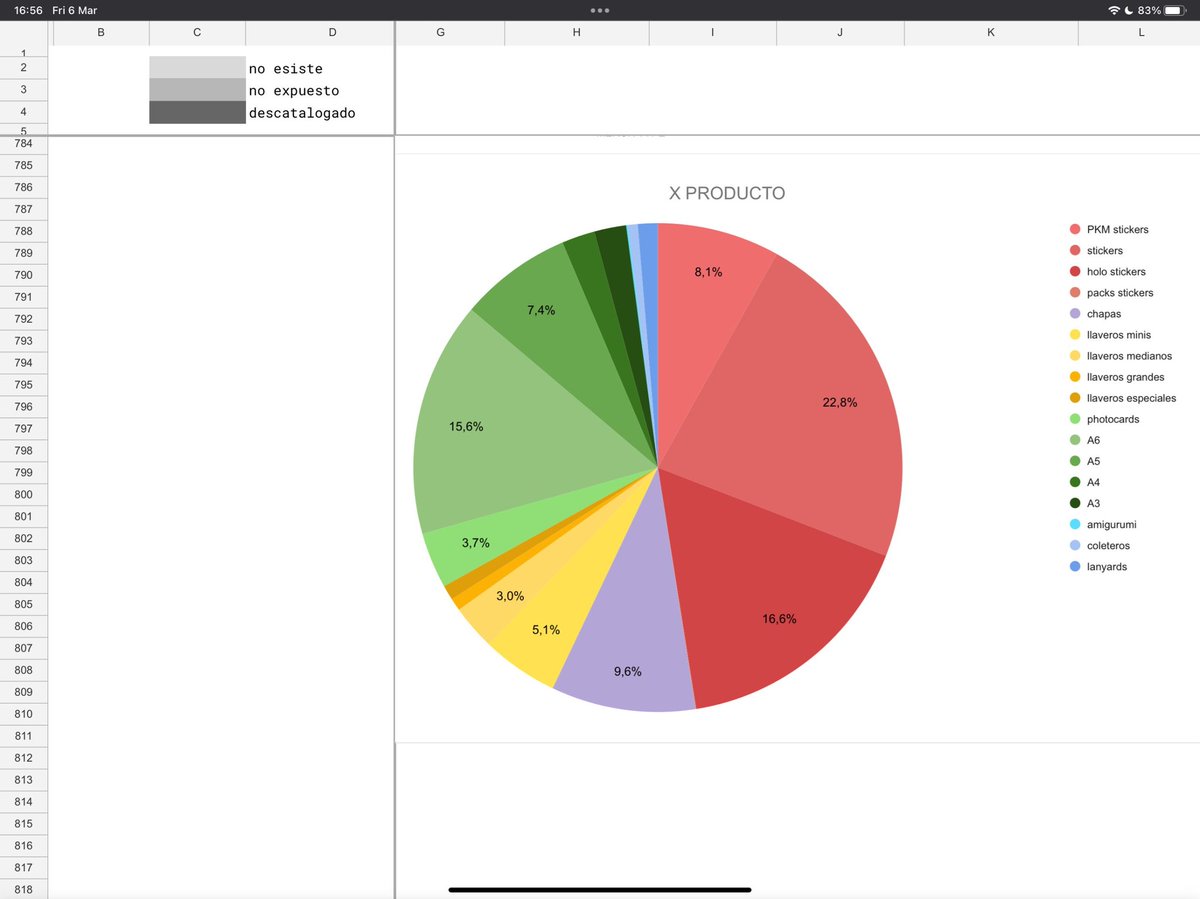
Task: Click the lanyards legend color dot
Action: click(x=1075, y=567)
